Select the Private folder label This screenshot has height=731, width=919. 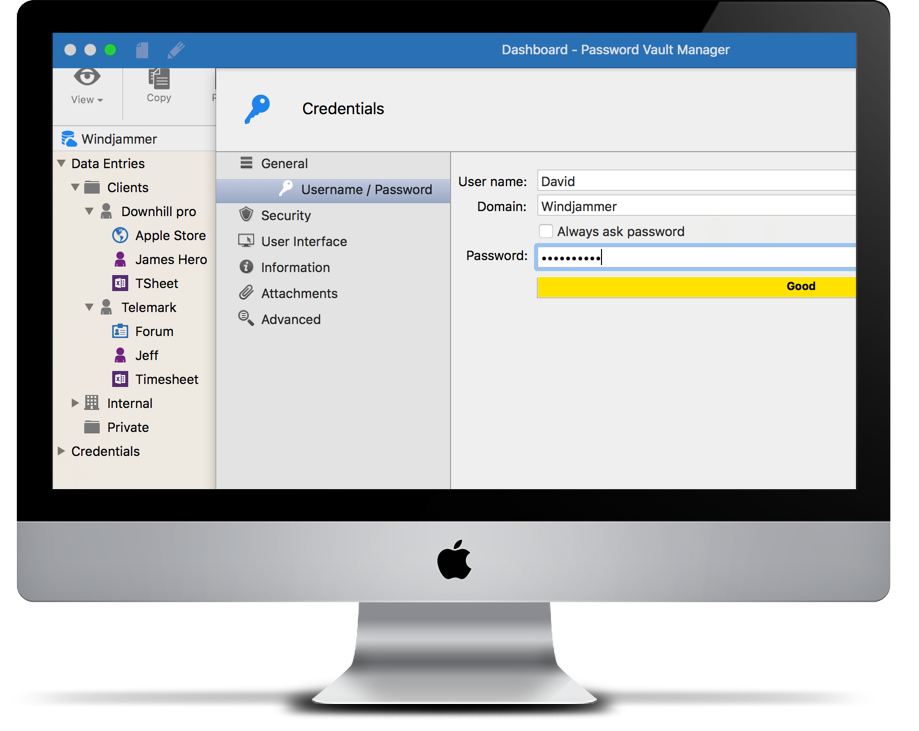click(x=128, y=427)
